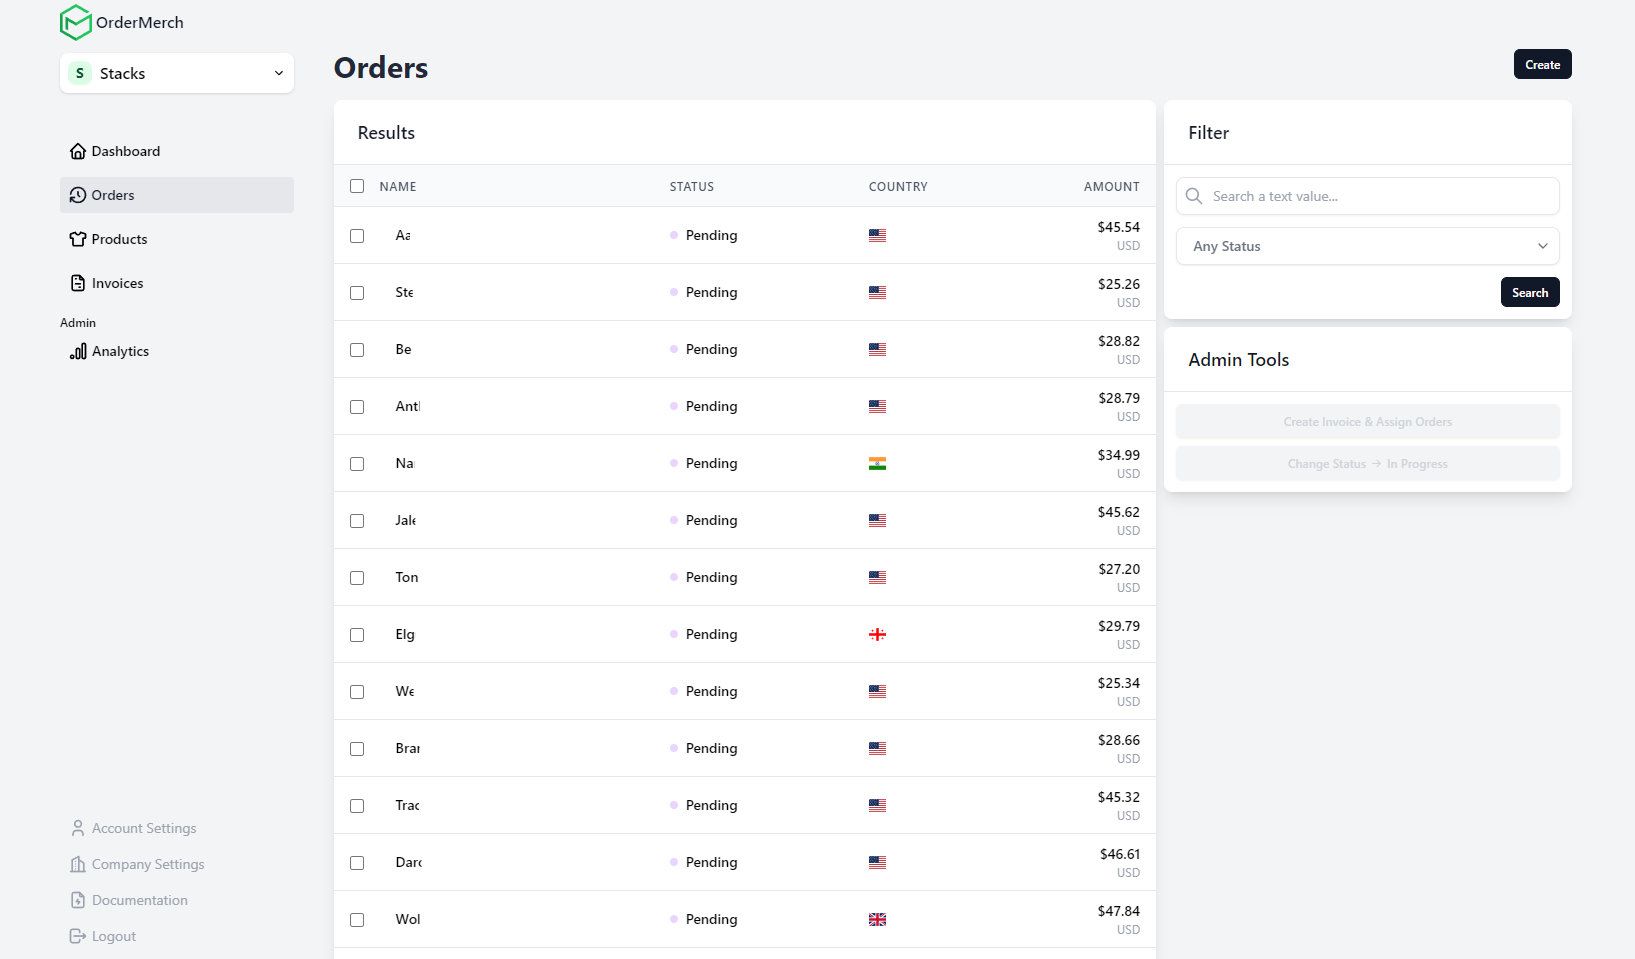Click the India flag in Country column
1635x959 pixels.
tap(877, 464)
